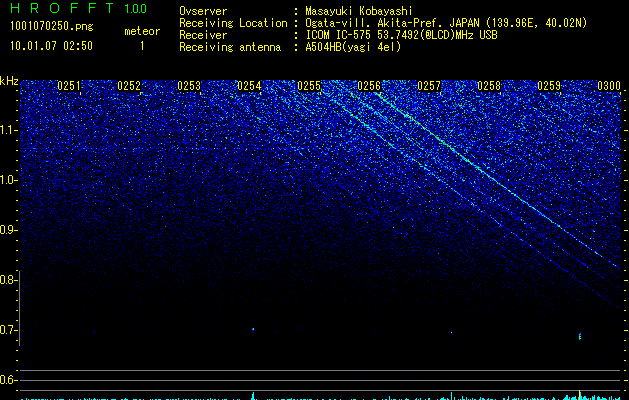Click the 0254 time marker
This screenshot has width=629, height=400.
coord(249,86)
